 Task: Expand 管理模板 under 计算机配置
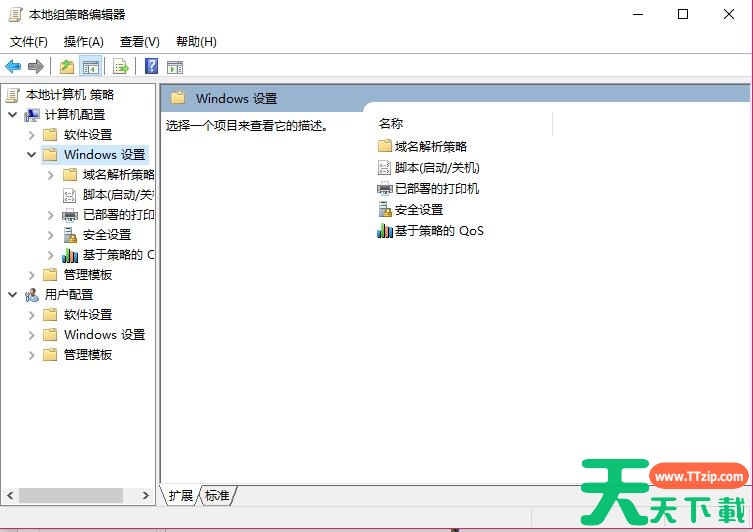31,275
